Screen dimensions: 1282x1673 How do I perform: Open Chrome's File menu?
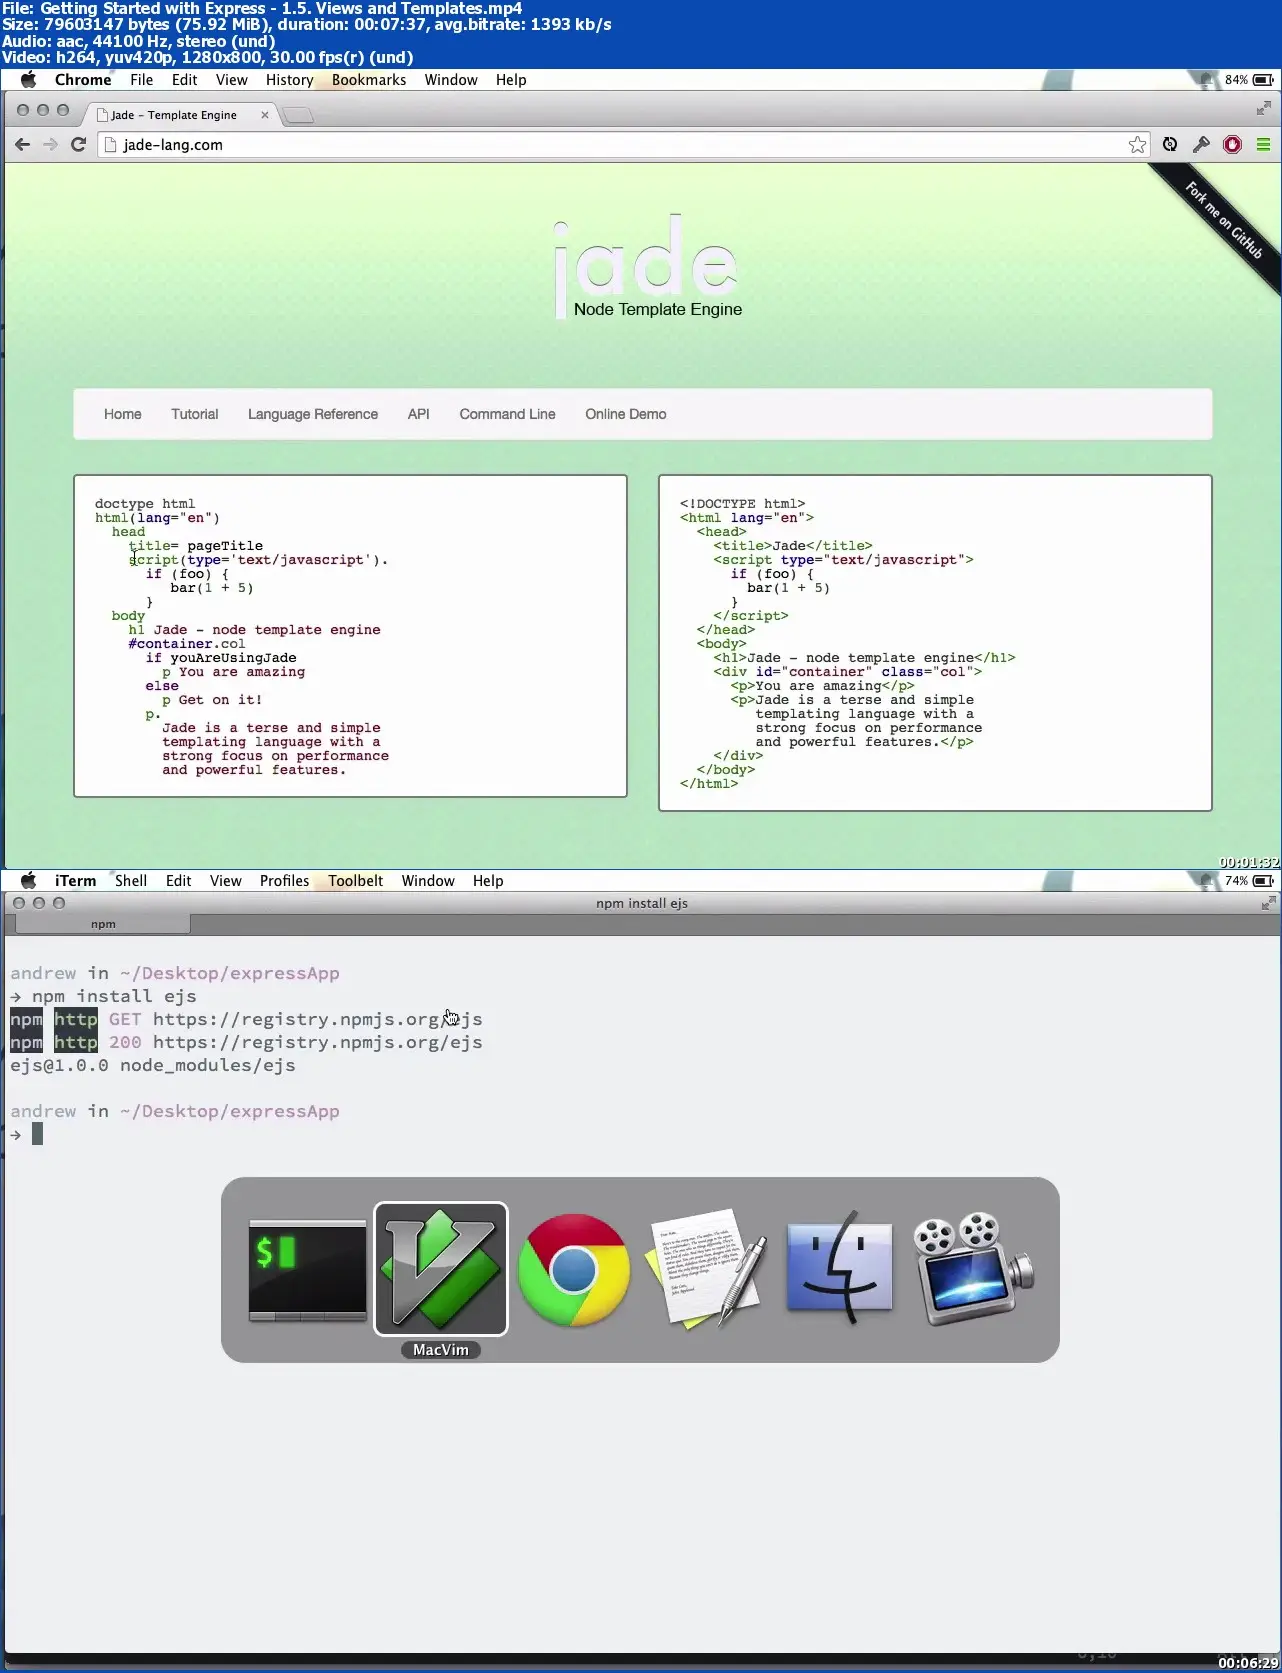point(141,80)
